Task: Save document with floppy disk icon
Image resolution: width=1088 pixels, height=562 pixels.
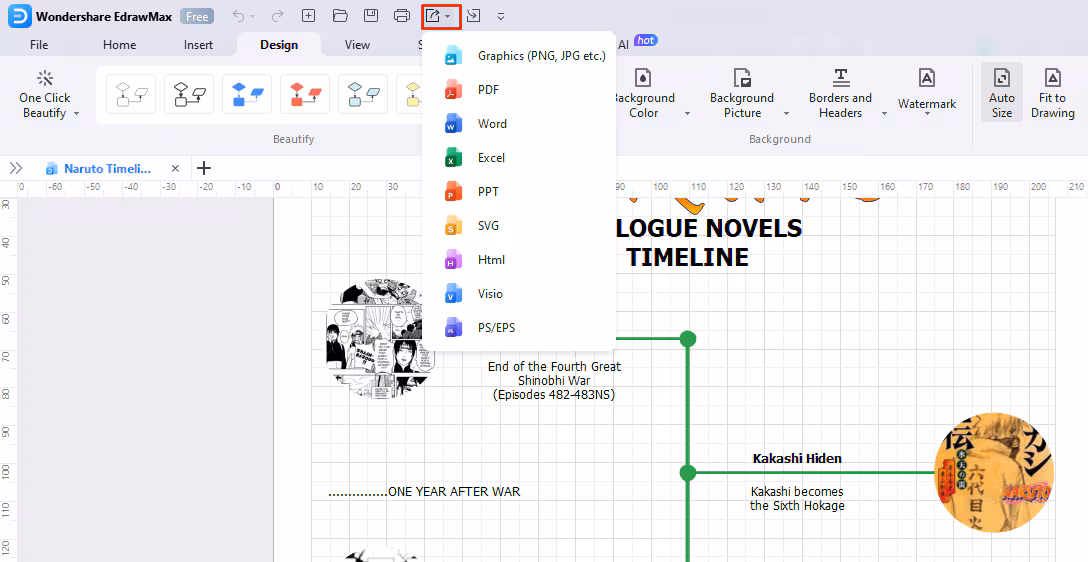Action: coord(371,16)
